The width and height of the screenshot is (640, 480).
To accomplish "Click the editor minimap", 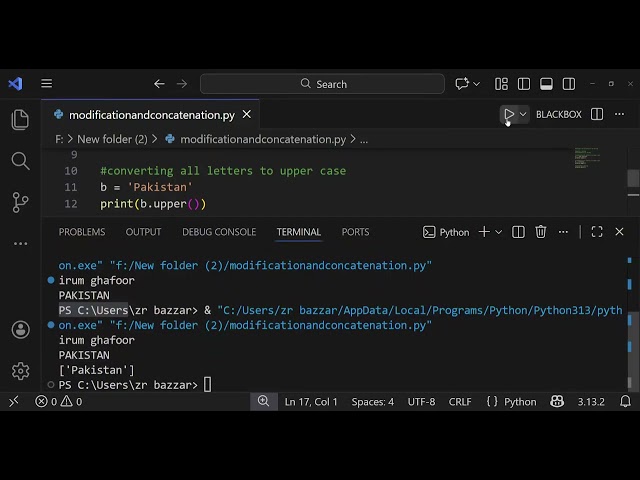I will (x=587, y=158).
